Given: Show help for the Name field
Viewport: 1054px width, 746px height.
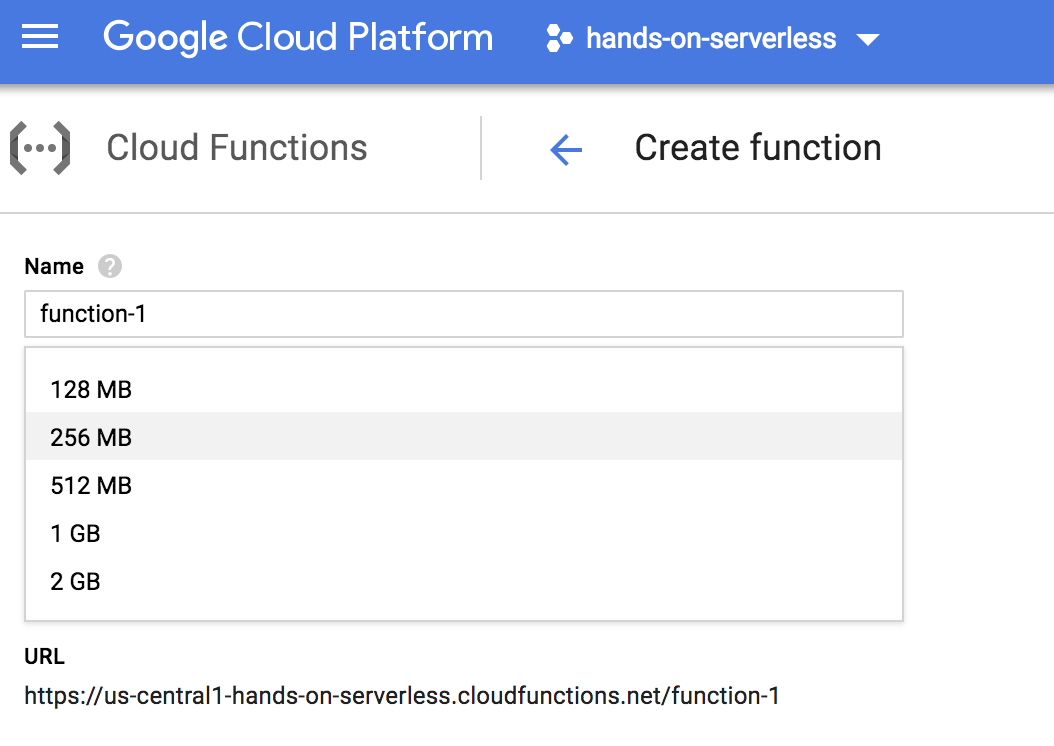Looking at the screenshot, I should 110,267.
